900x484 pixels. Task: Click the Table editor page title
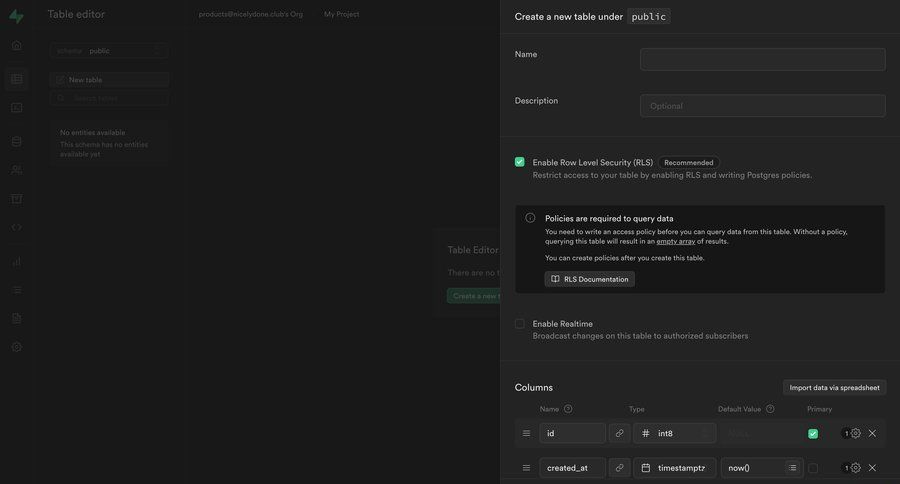pyautogui.click(x=76, y=14)
